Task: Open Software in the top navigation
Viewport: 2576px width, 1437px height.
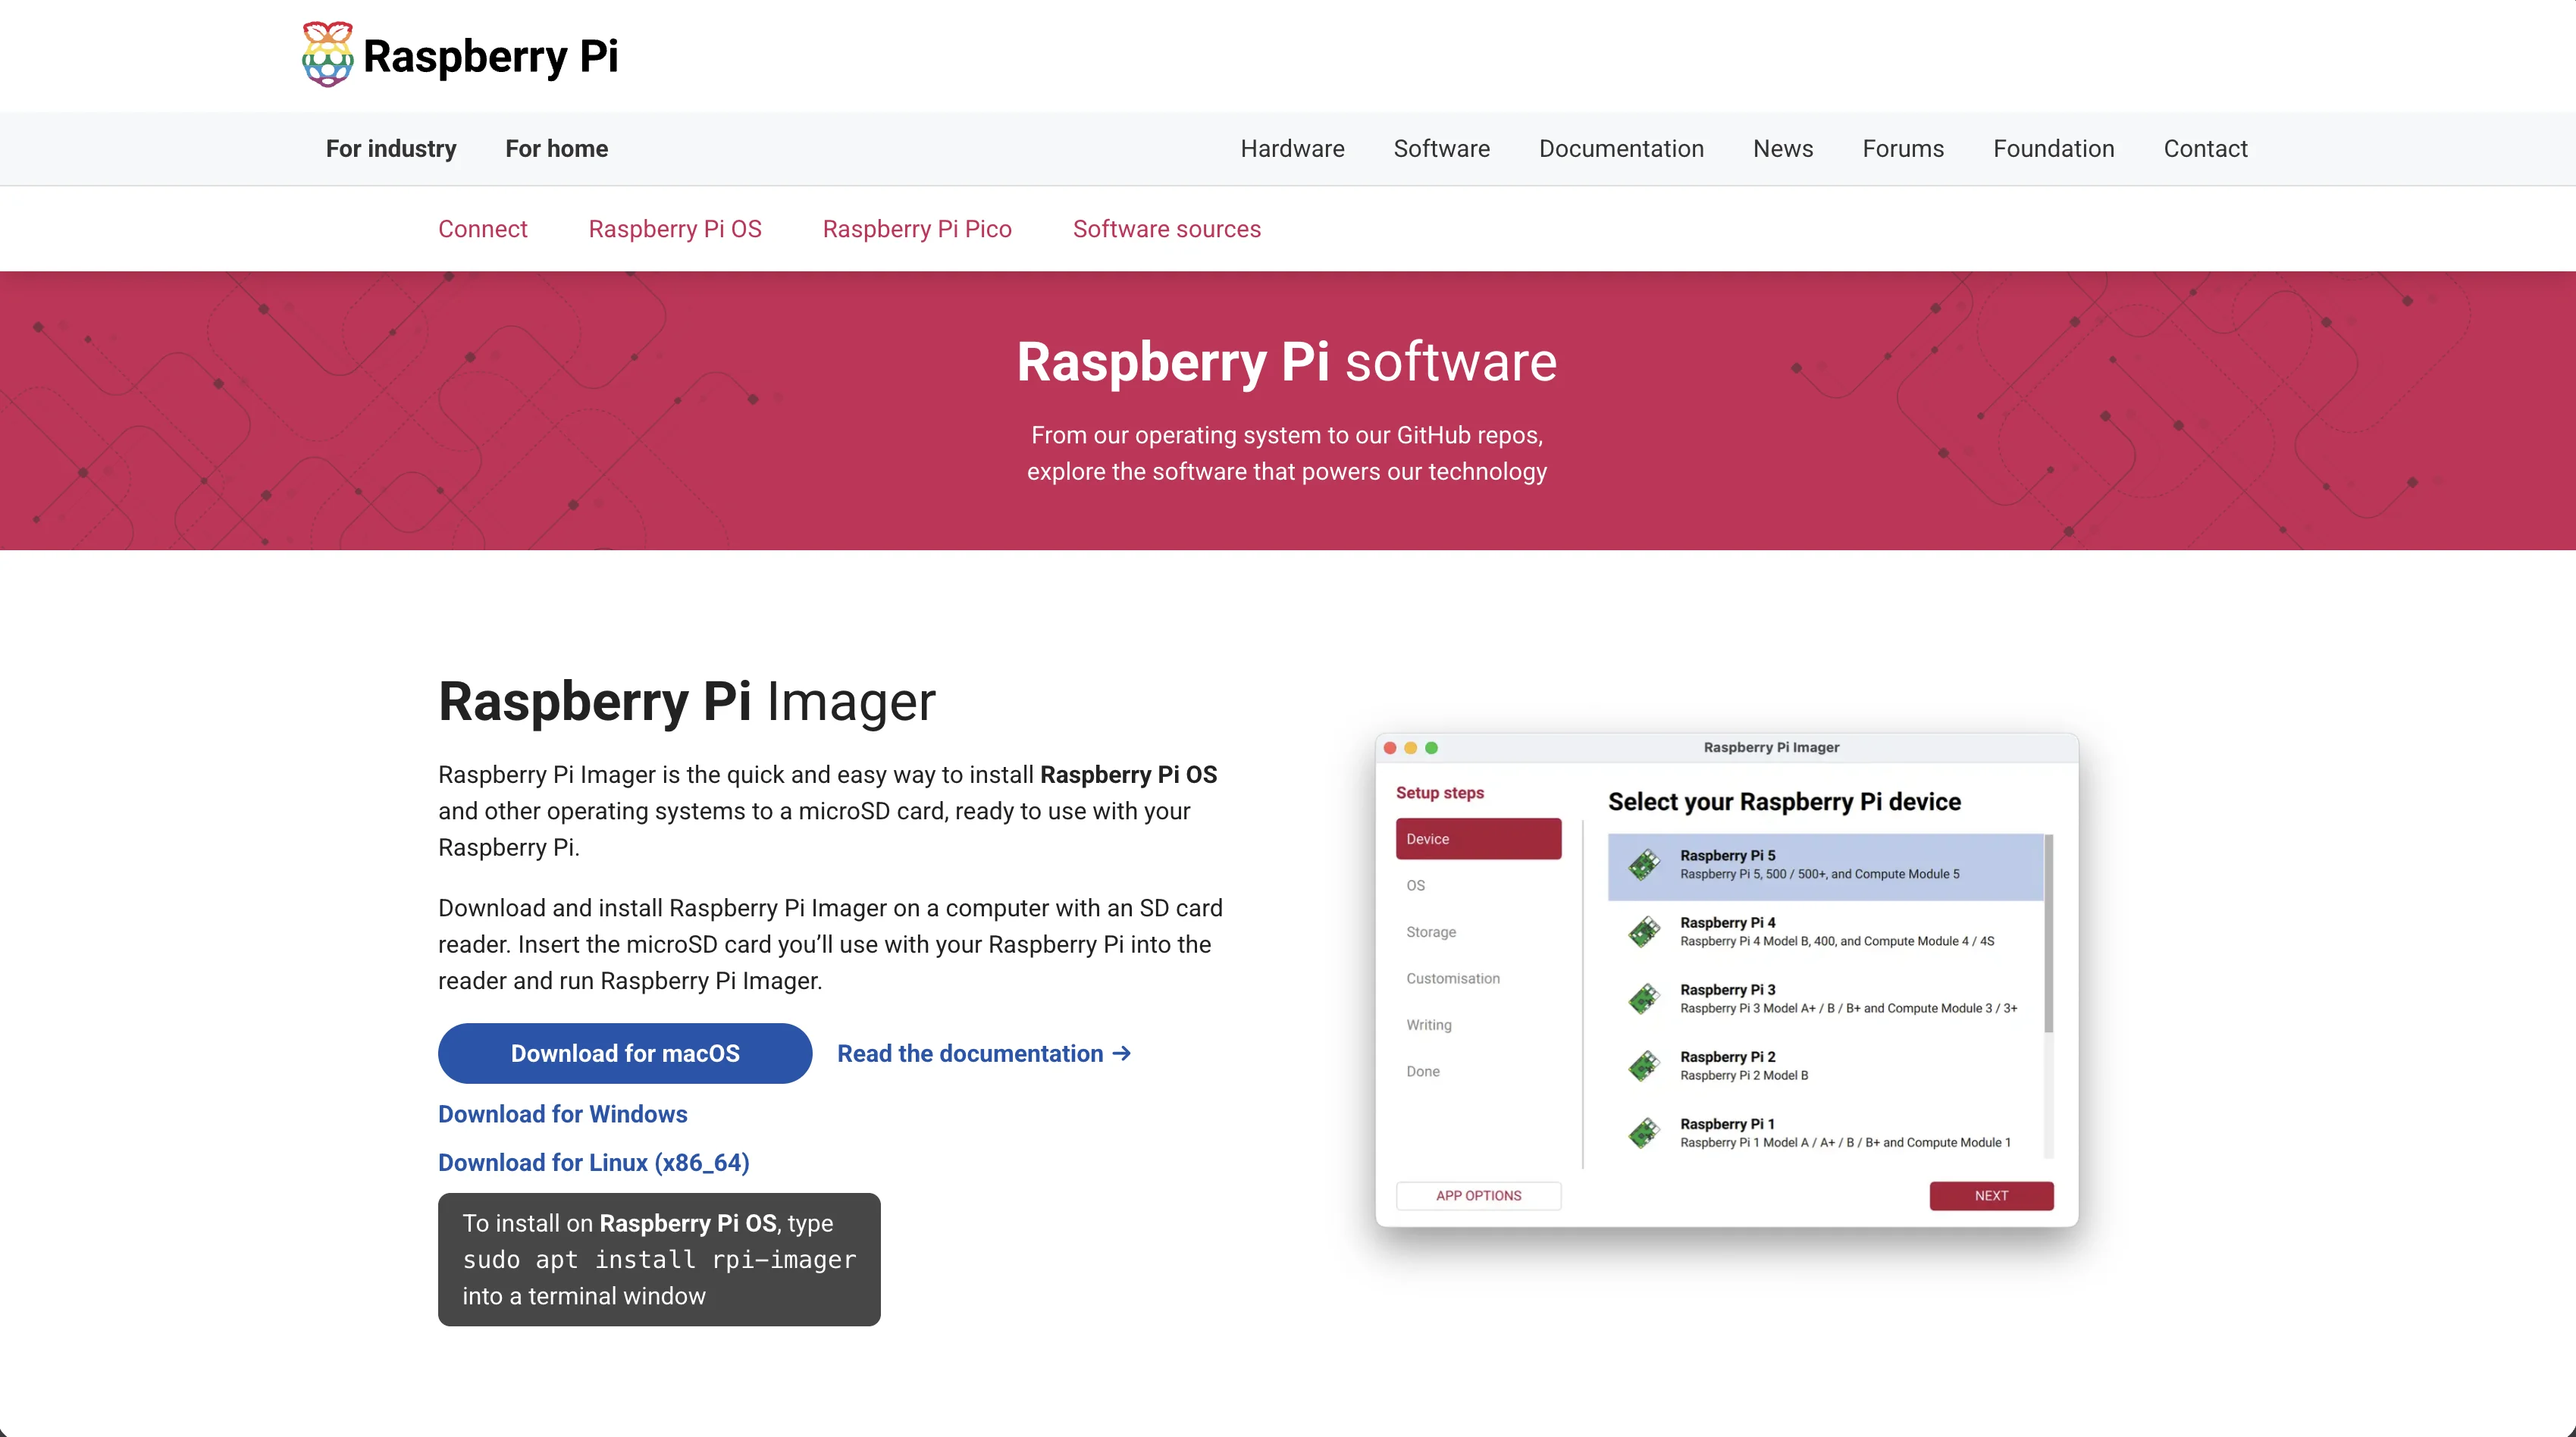Action: click(x=1442, y=149)
